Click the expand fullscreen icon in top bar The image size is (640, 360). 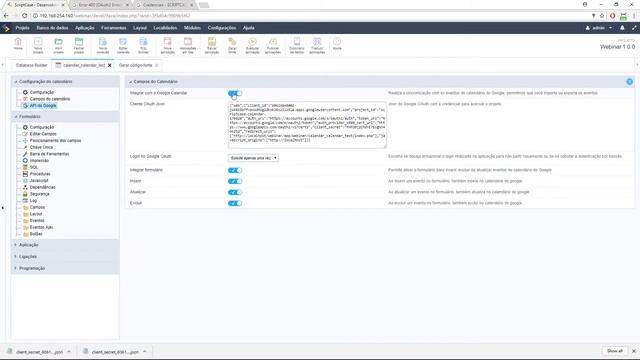pos(634,28)
